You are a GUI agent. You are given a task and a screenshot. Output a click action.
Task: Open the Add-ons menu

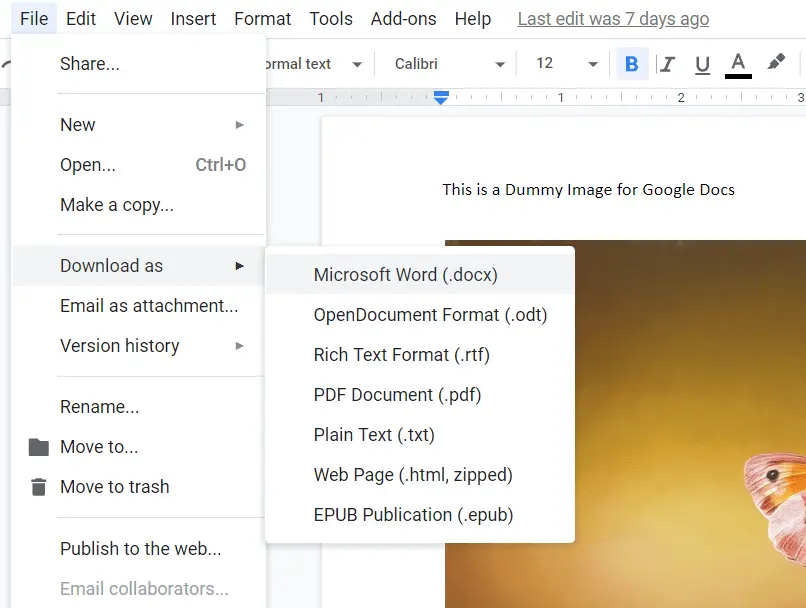pos(403,18)
